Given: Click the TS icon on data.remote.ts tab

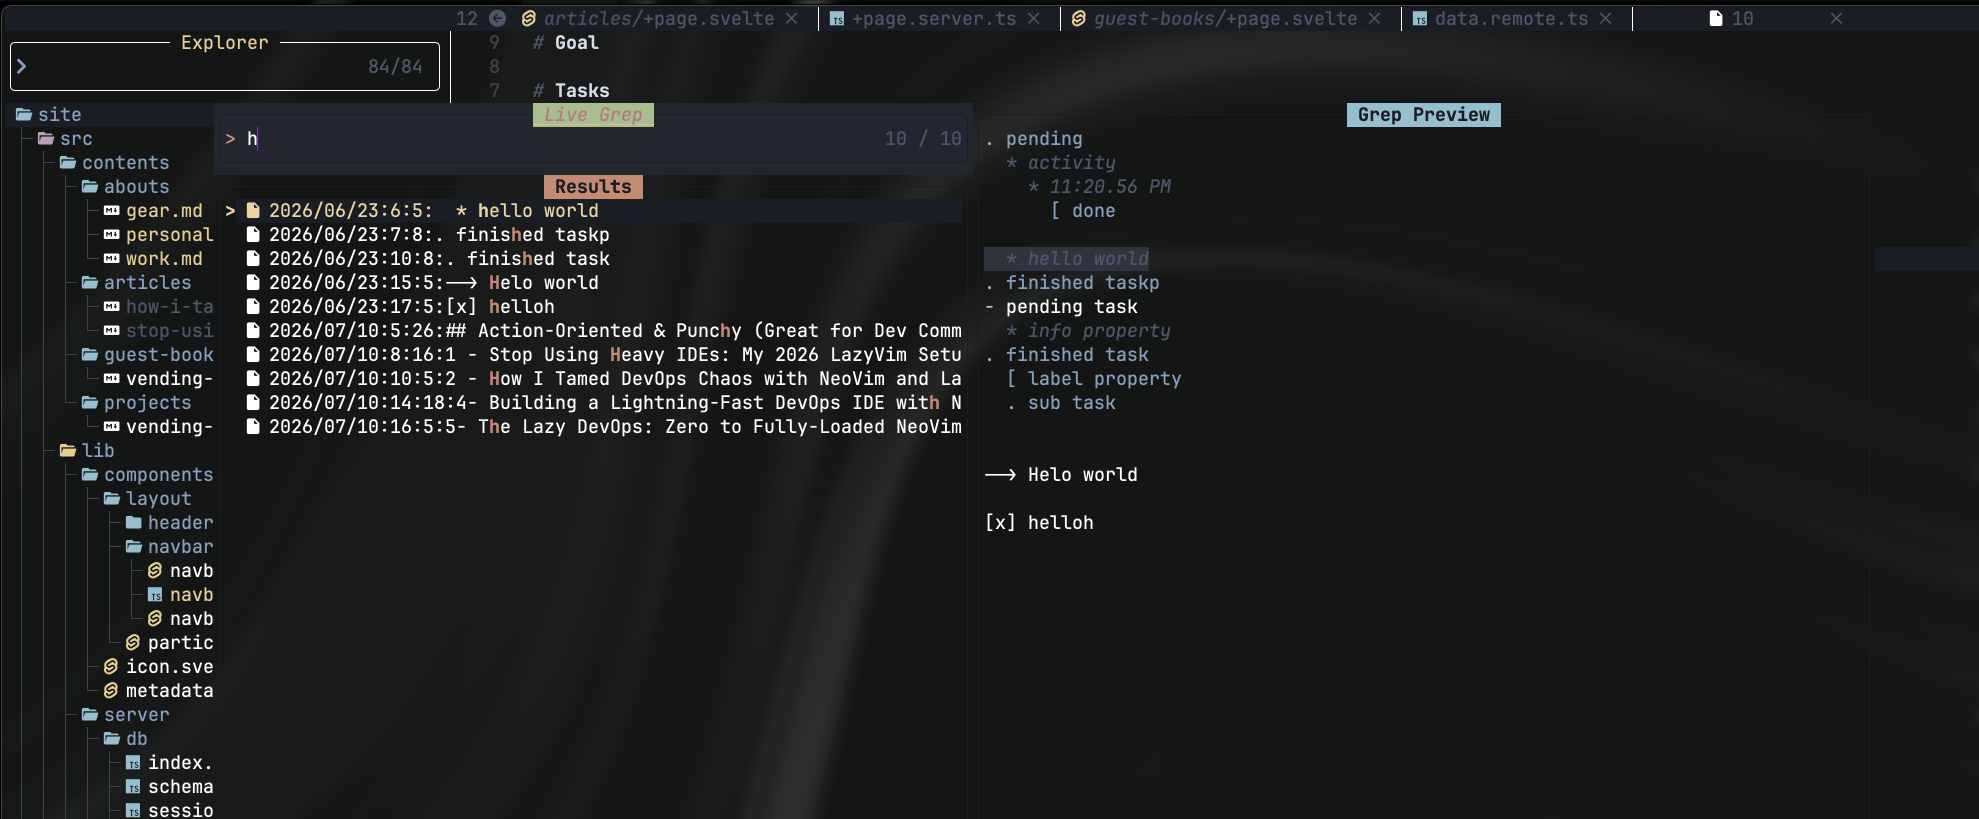Looking at the screenshot, I should pos(1420,19).
